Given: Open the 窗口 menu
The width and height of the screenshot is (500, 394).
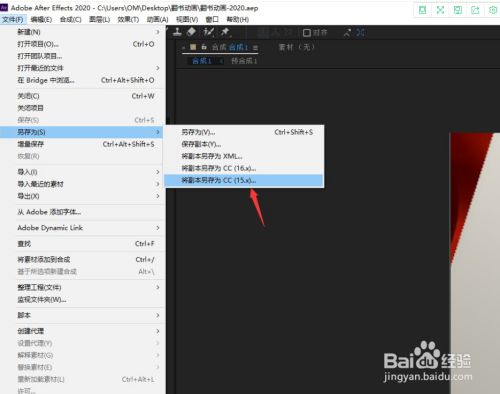Looking at the screenshot, I should pos(212,19).
